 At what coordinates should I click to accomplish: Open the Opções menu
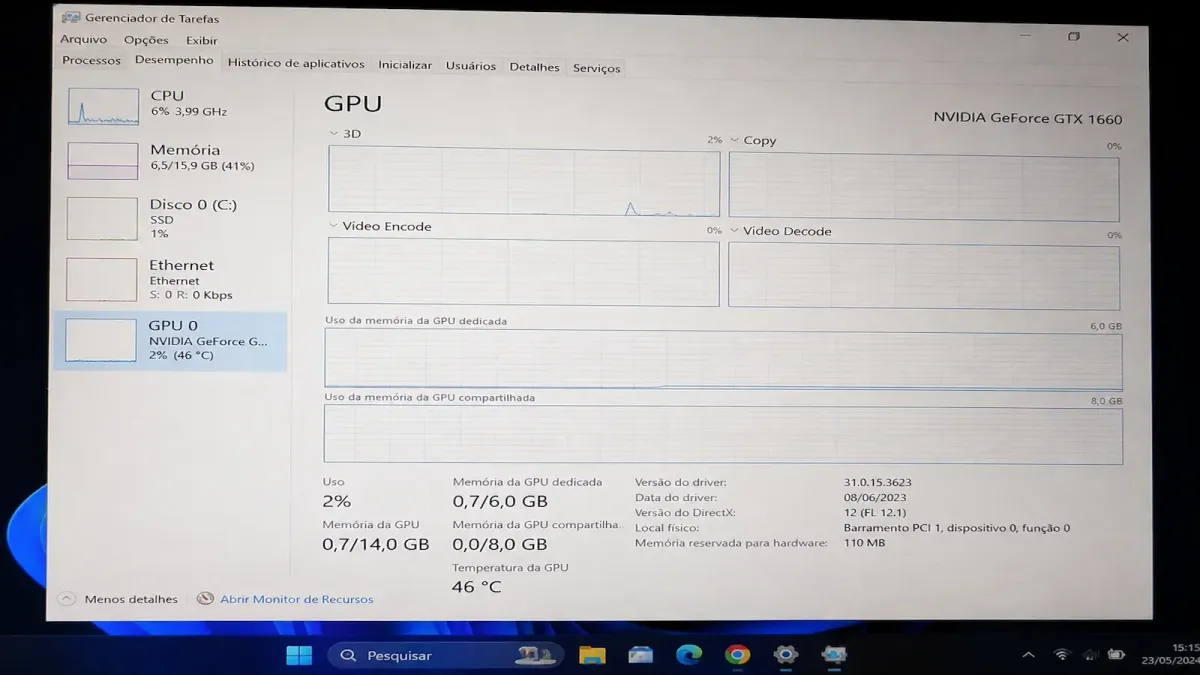tap(146, 40)
